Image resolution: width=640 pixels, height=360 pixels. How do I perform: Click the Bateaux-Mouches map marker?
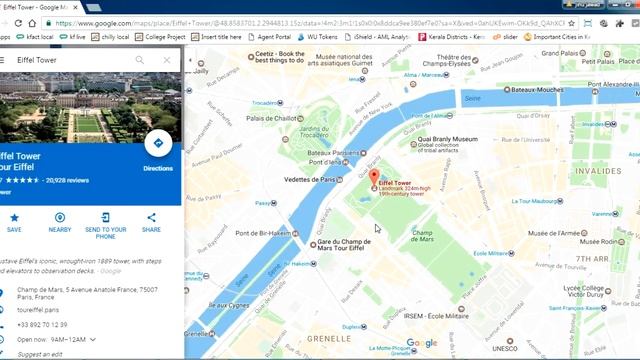(507, 89)
